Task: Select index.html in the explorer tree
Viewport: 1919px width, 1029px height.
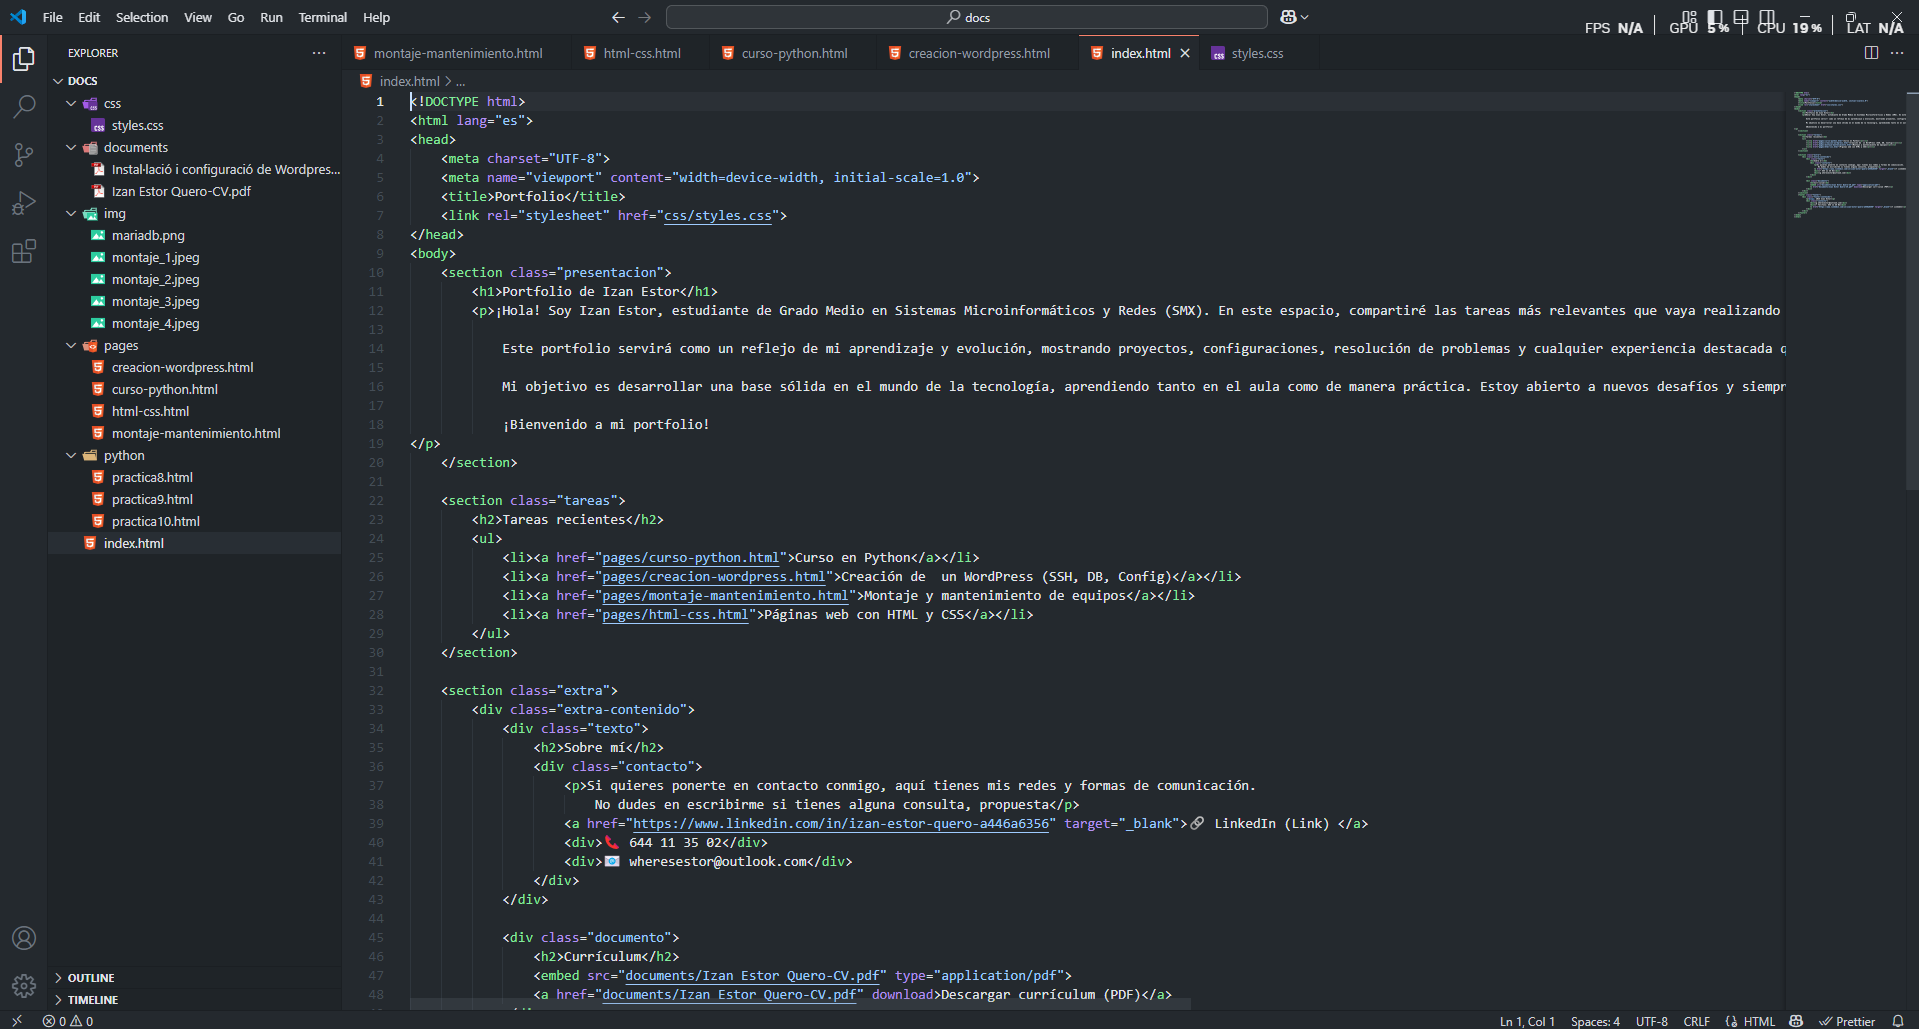Action: 133,543
